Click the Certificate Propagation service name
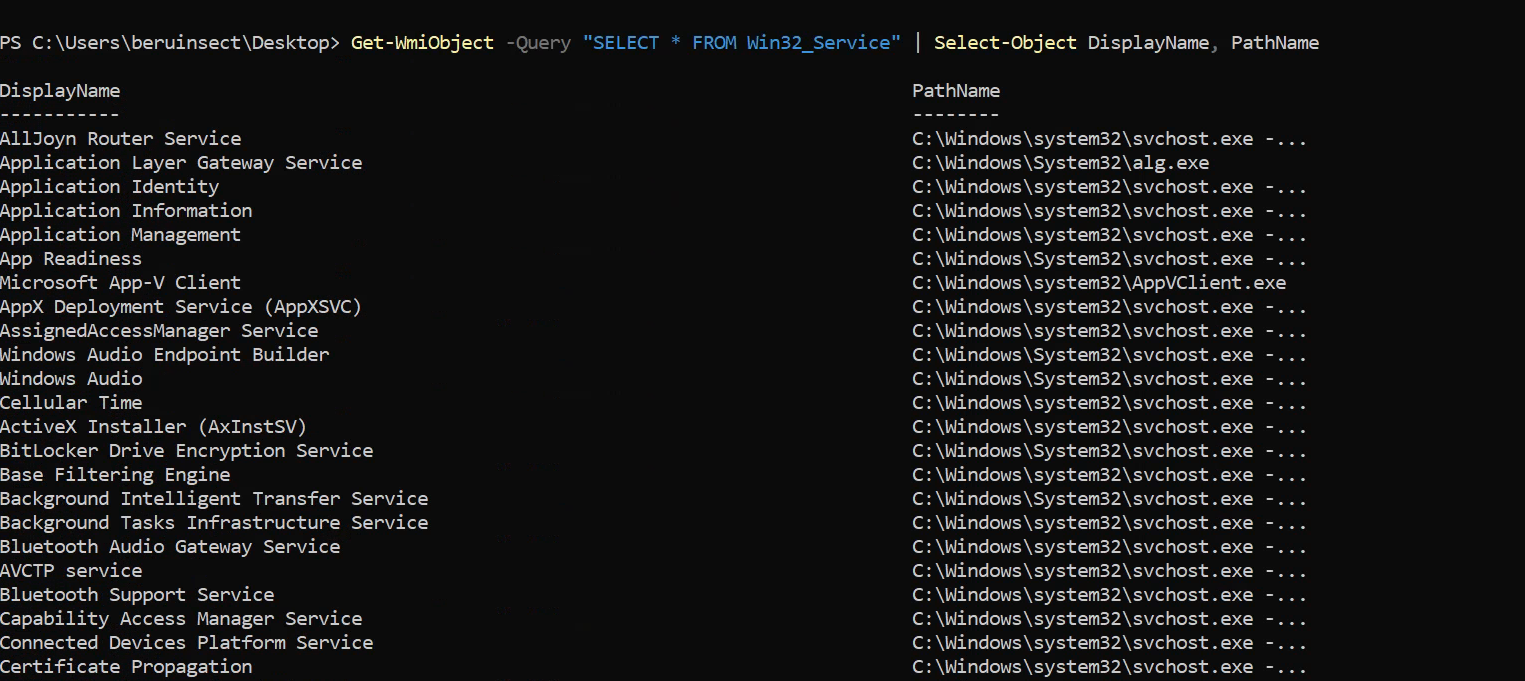This screenshot has height=681, width=1525. (x=126, y=667)
